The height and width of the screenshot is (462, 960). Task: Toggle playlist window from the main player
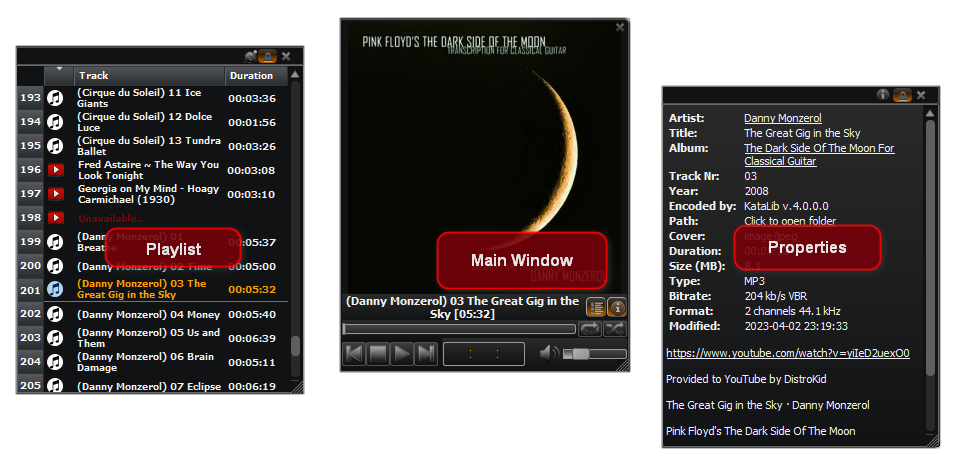pos(596,307)
